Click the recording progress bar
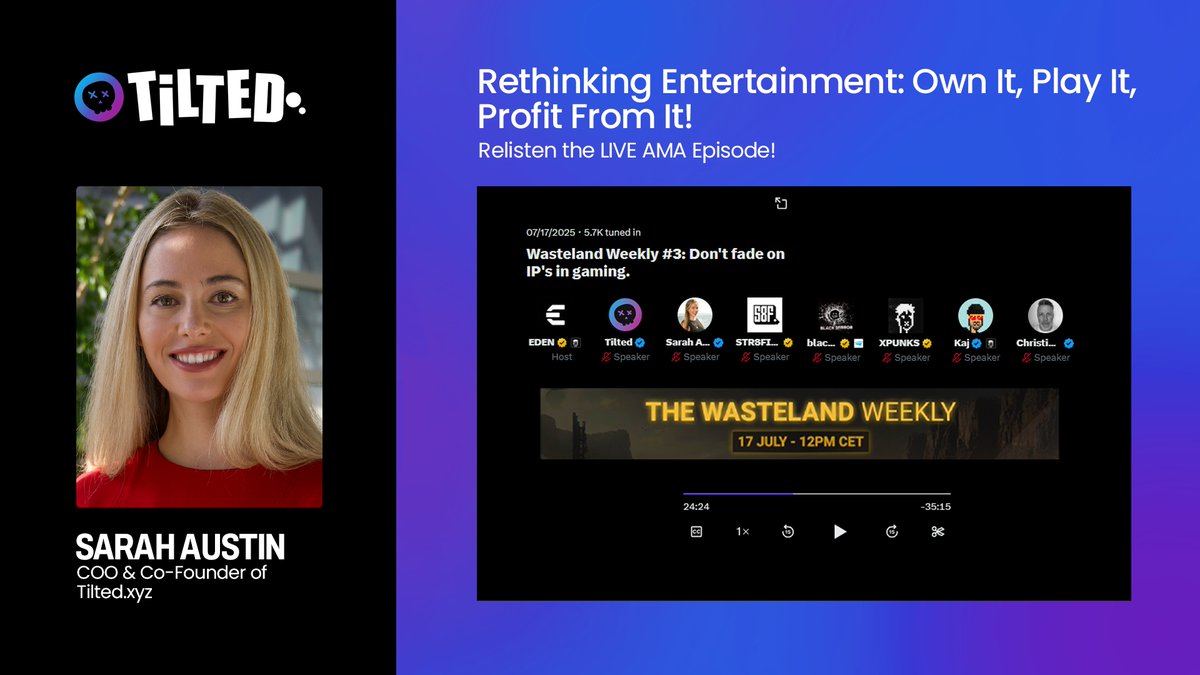1200x675 pixels. pos(817,494)
